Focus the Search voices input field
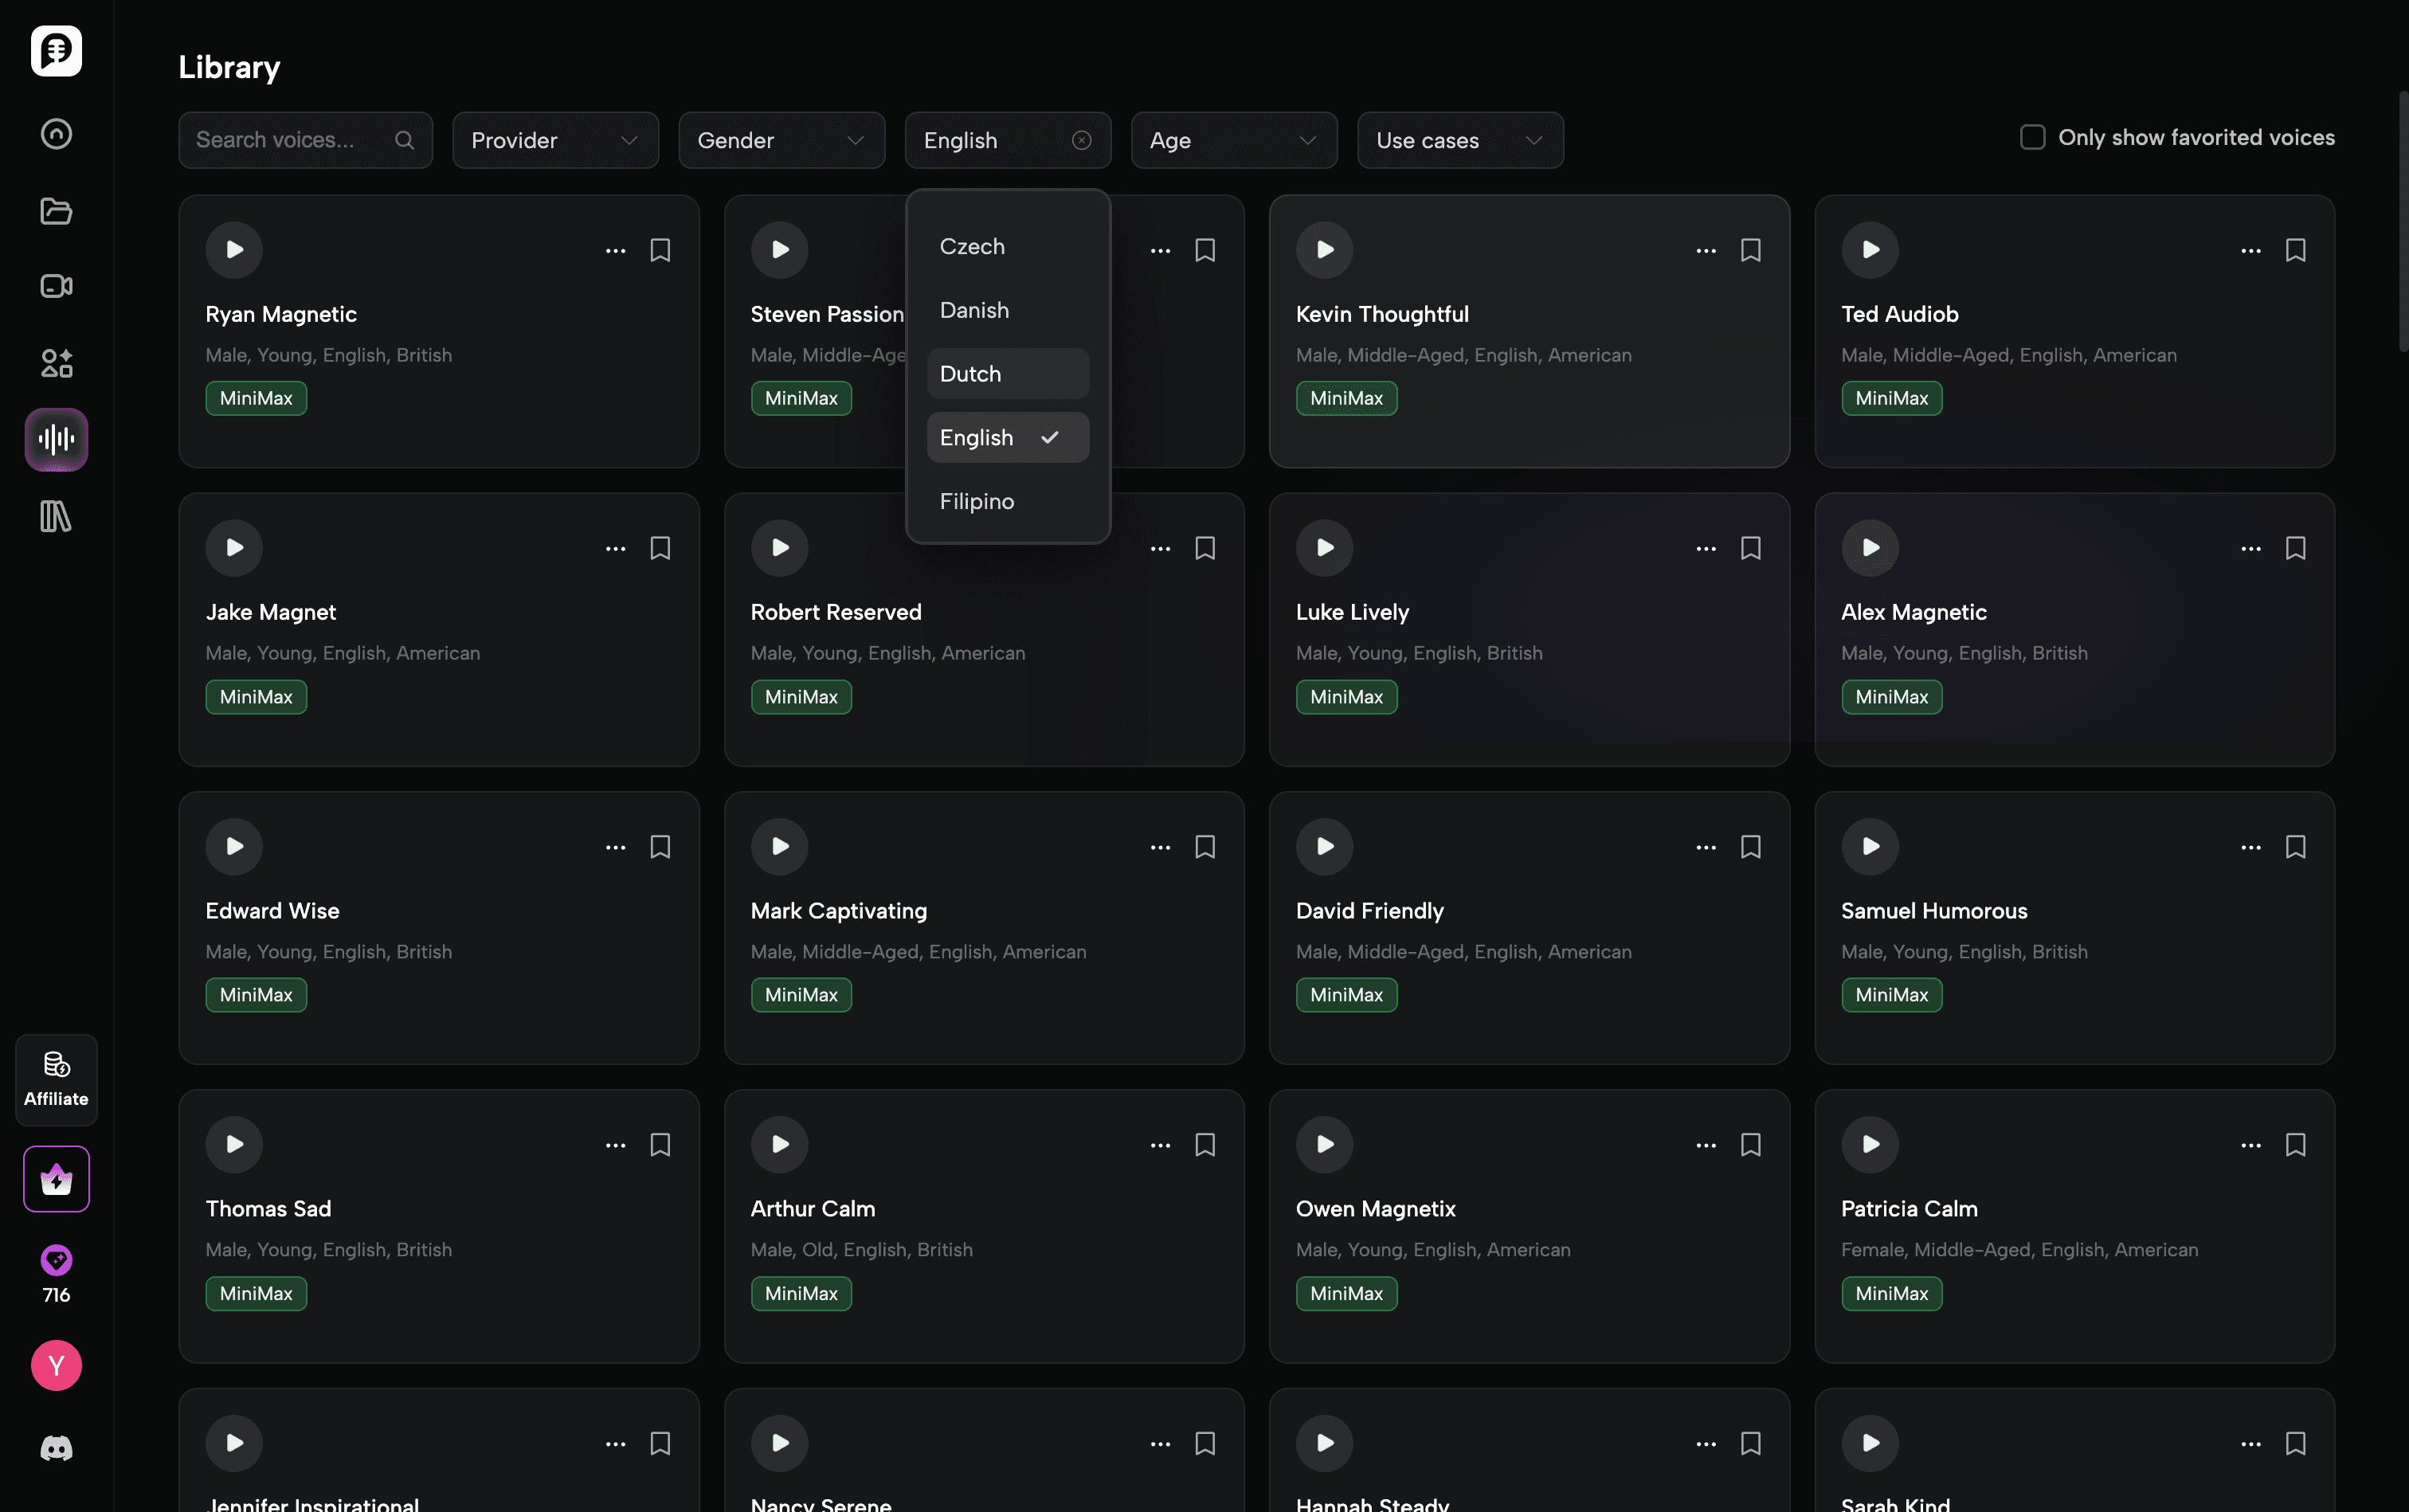The height and width of the screenshot is (1512, 2409). tap(305, 140)
